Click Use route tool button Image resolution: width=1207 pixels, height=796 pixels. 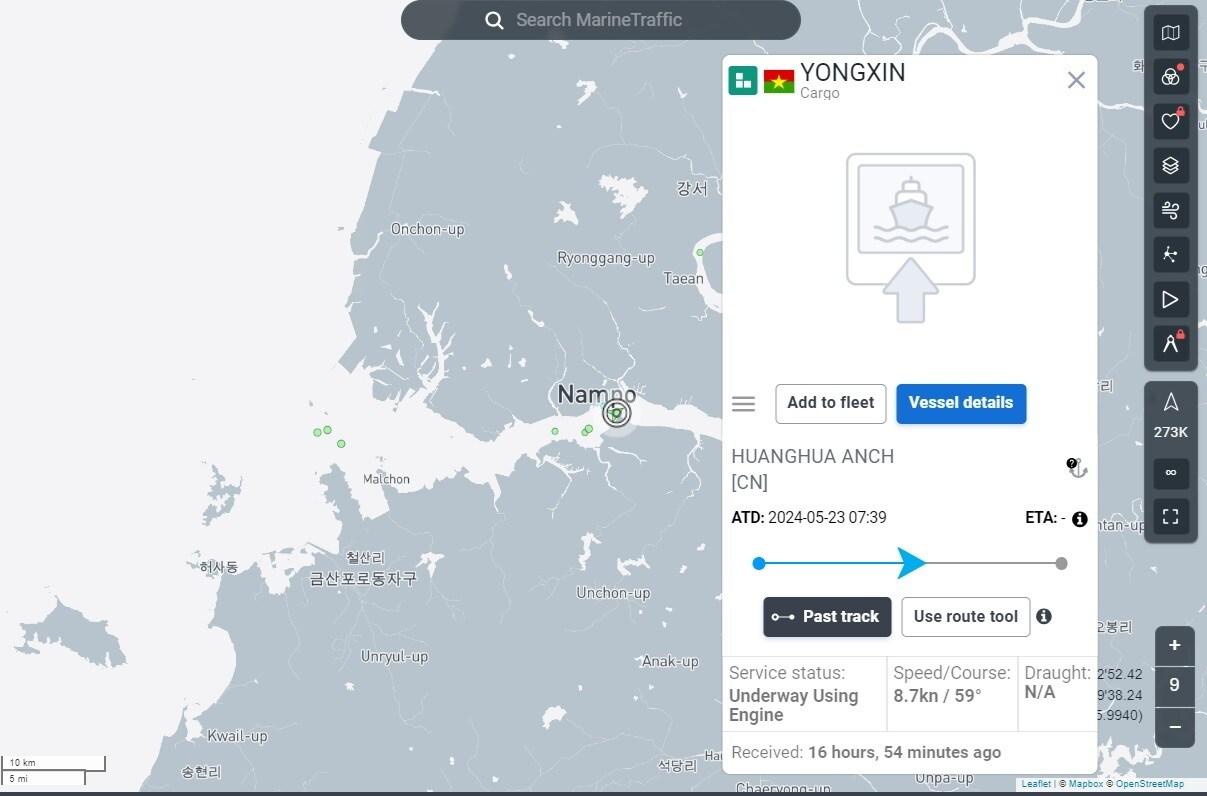[x=965, y=617]
